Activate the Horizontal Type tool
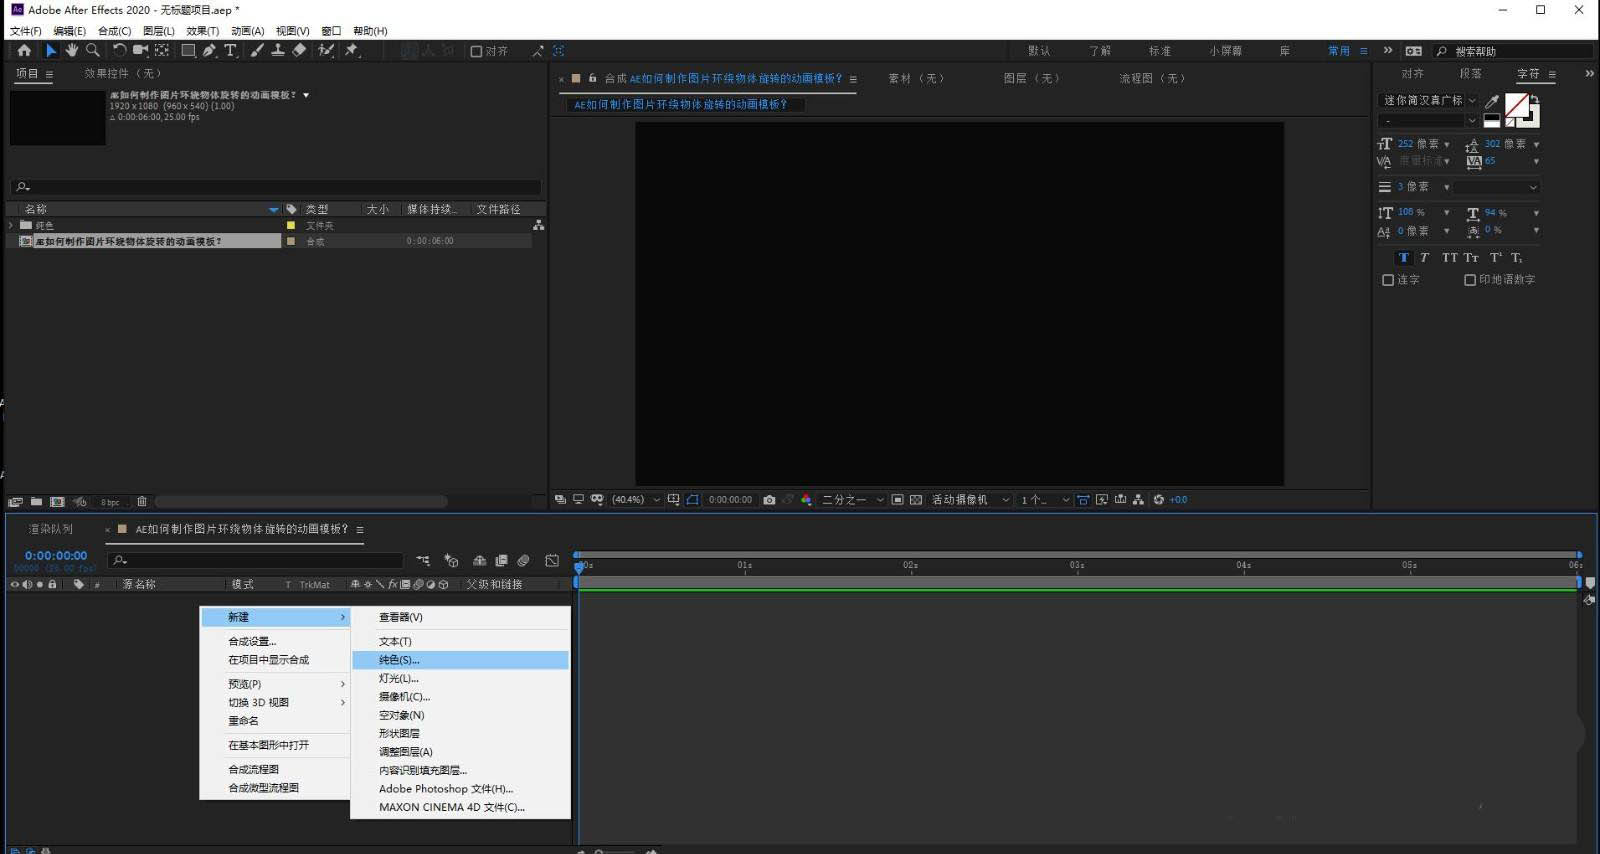 pyautogui.click(x=230, y=50)
